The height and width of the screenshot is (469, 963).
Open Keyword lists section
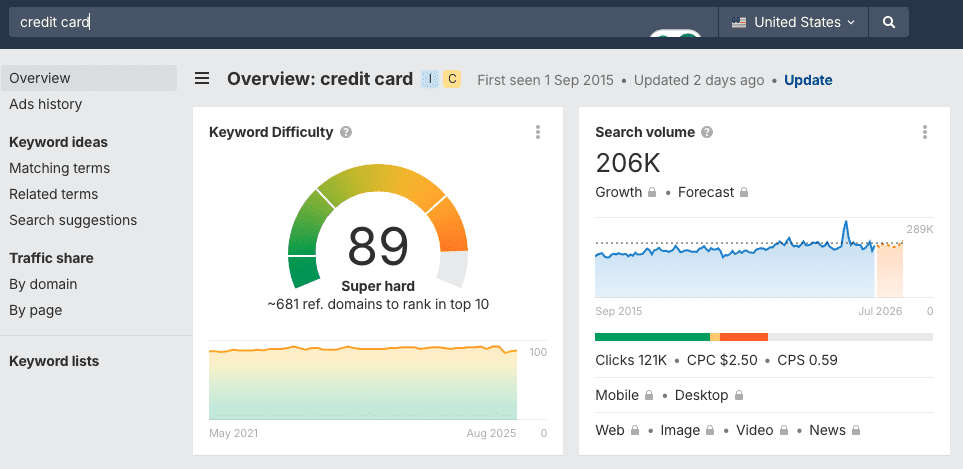tap(54, 361)
